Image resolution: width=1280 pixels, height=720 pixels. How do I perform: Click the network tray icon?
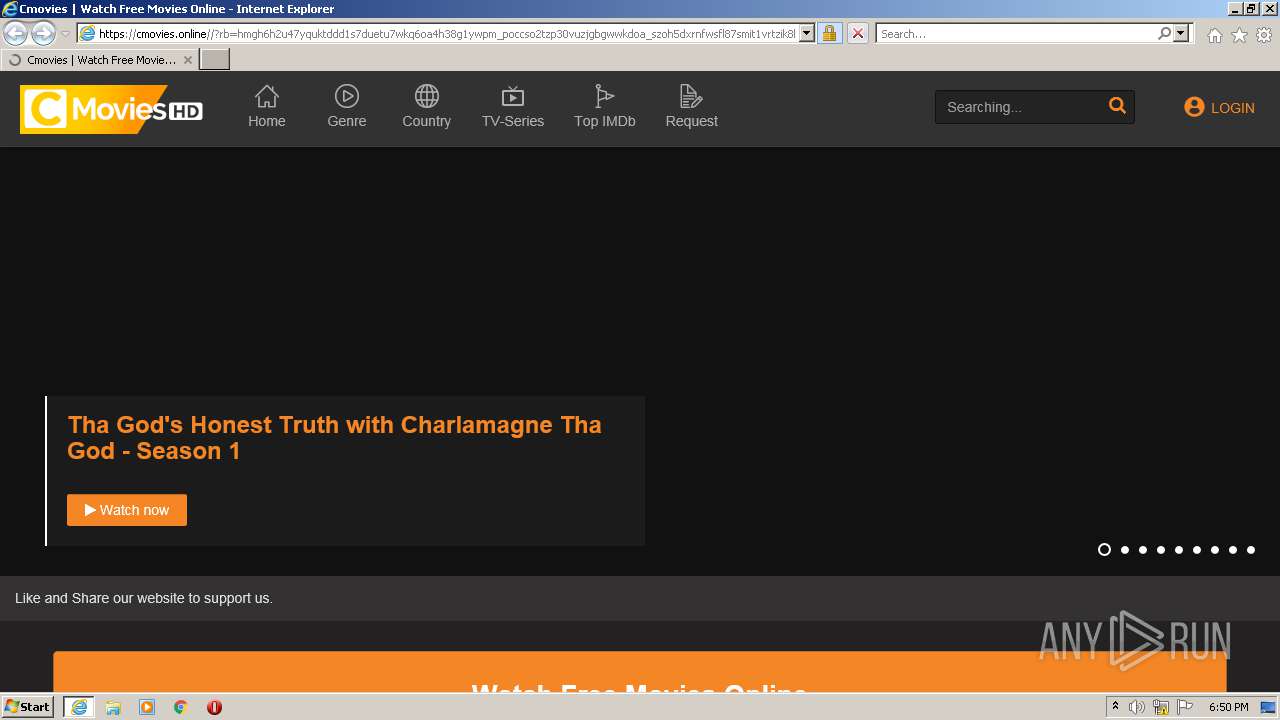(1161, 707)
